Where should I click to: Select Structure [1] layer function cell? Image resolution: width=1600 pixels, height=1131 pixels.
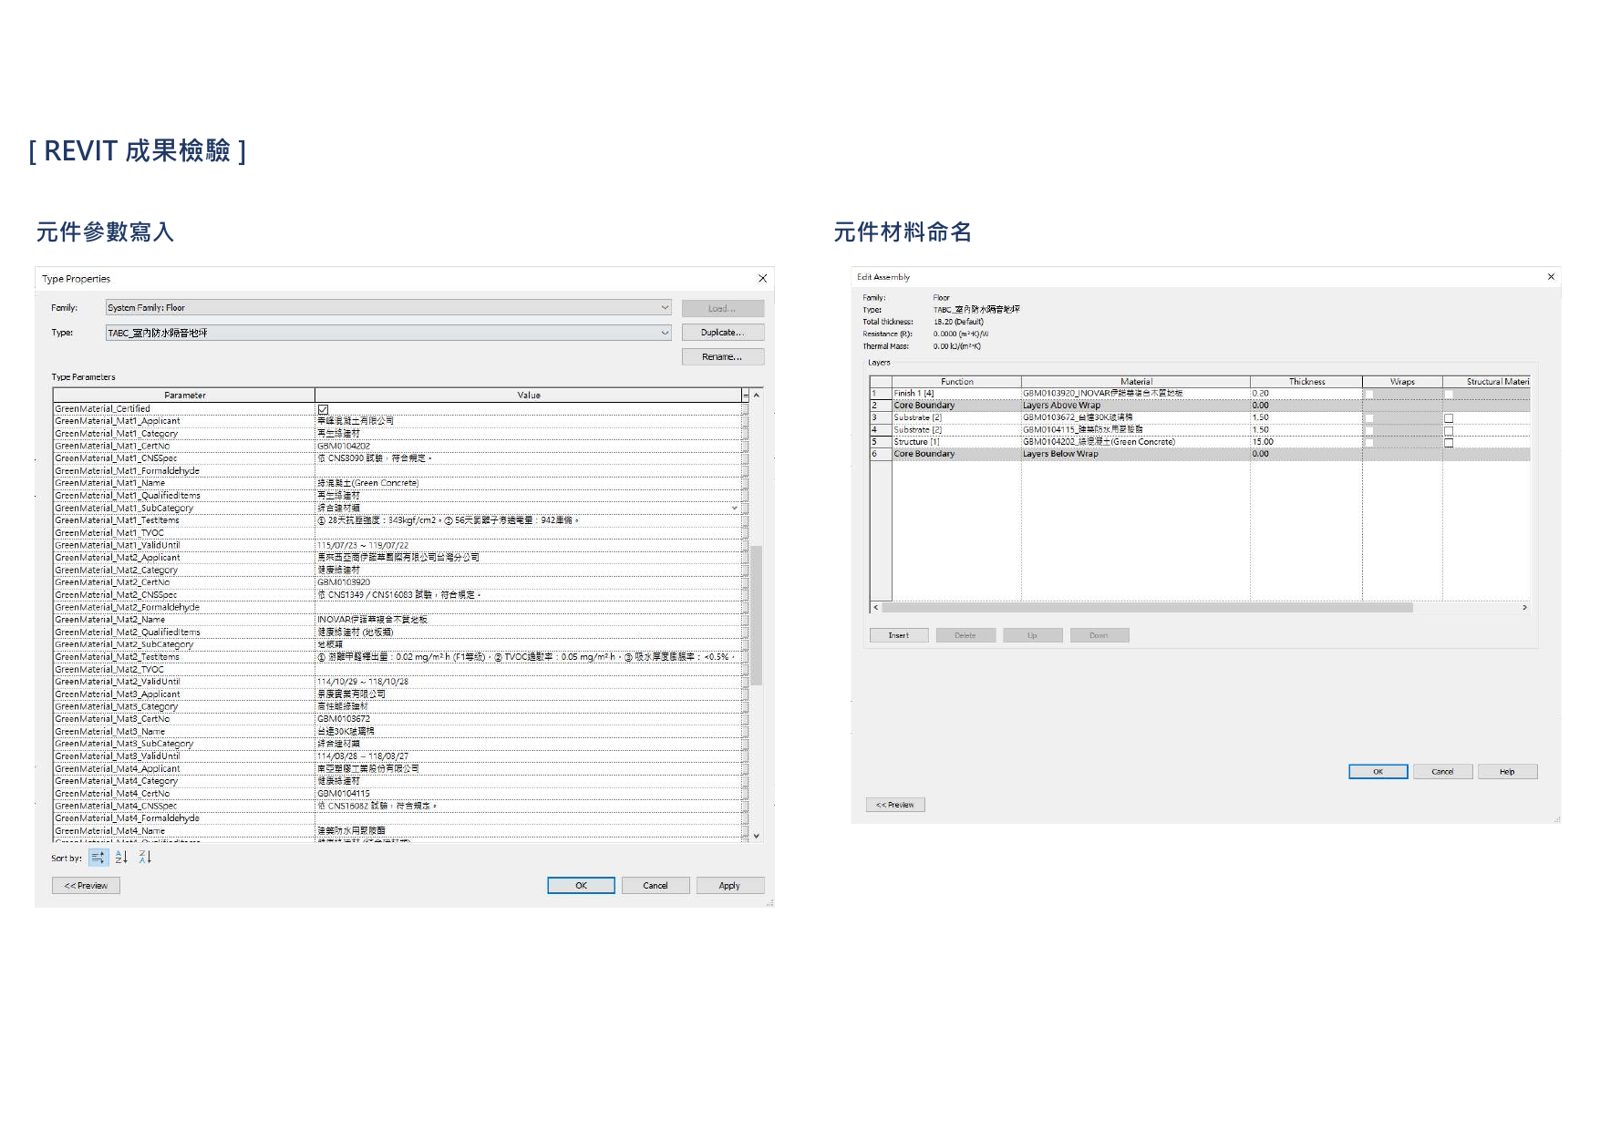pos(956,442)
